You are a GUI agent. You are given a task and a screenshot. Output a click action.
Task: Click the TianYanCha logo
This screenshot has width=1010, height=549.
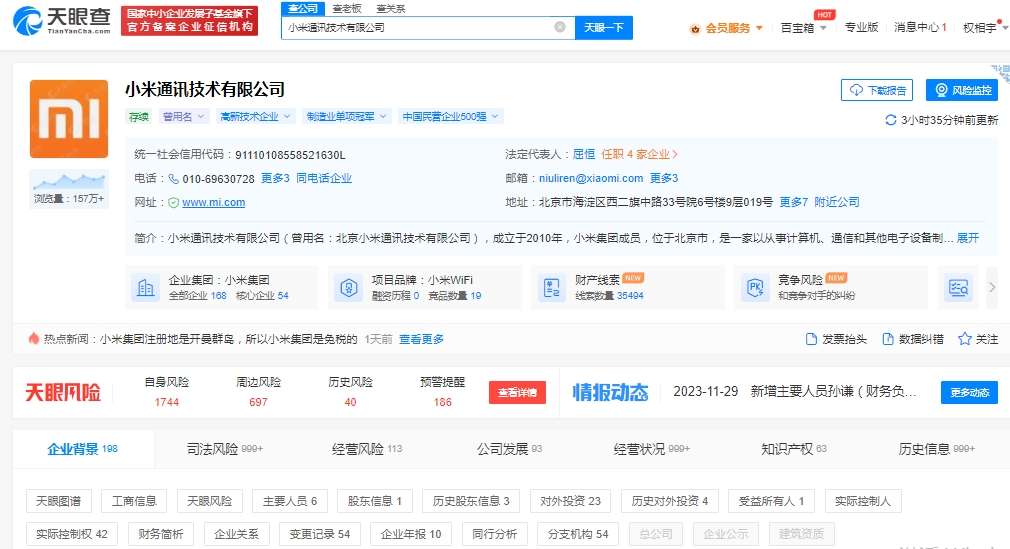pyautogui.click(x=62, y=21)
